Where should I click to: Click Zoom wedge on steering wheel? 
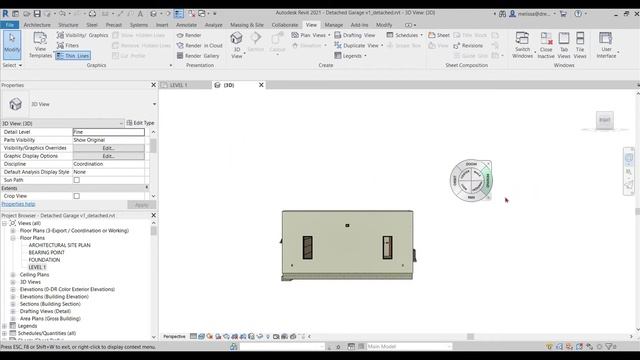pyautogui.click(x=471, y=164)
